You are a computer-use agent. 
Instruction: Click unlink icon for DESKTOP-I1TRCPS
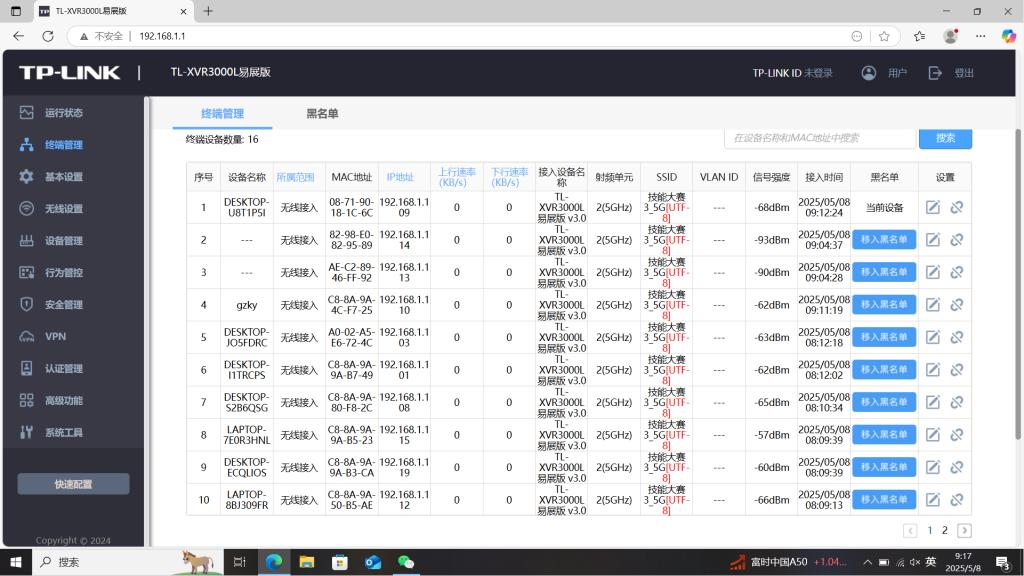click(x=957, y=370)
